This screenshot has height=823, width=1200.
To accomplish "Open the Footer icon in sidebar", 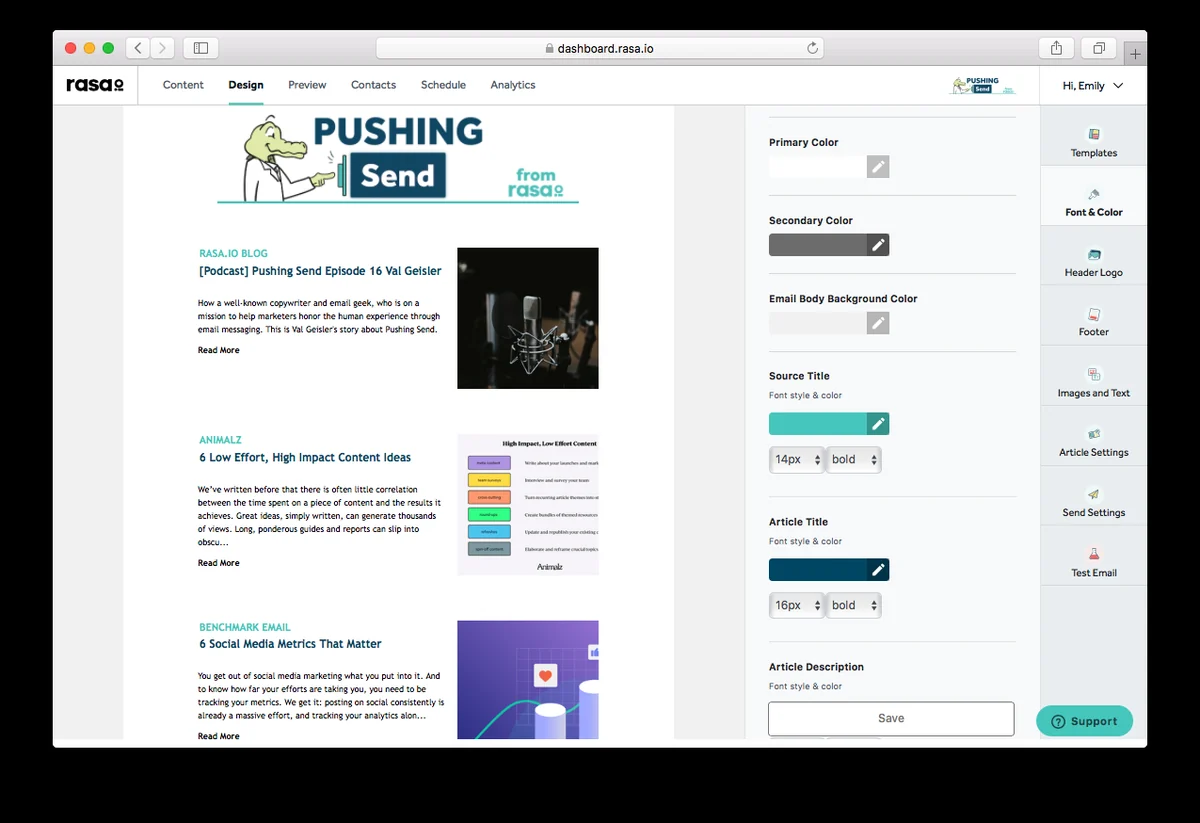I will coord(1094,314).
